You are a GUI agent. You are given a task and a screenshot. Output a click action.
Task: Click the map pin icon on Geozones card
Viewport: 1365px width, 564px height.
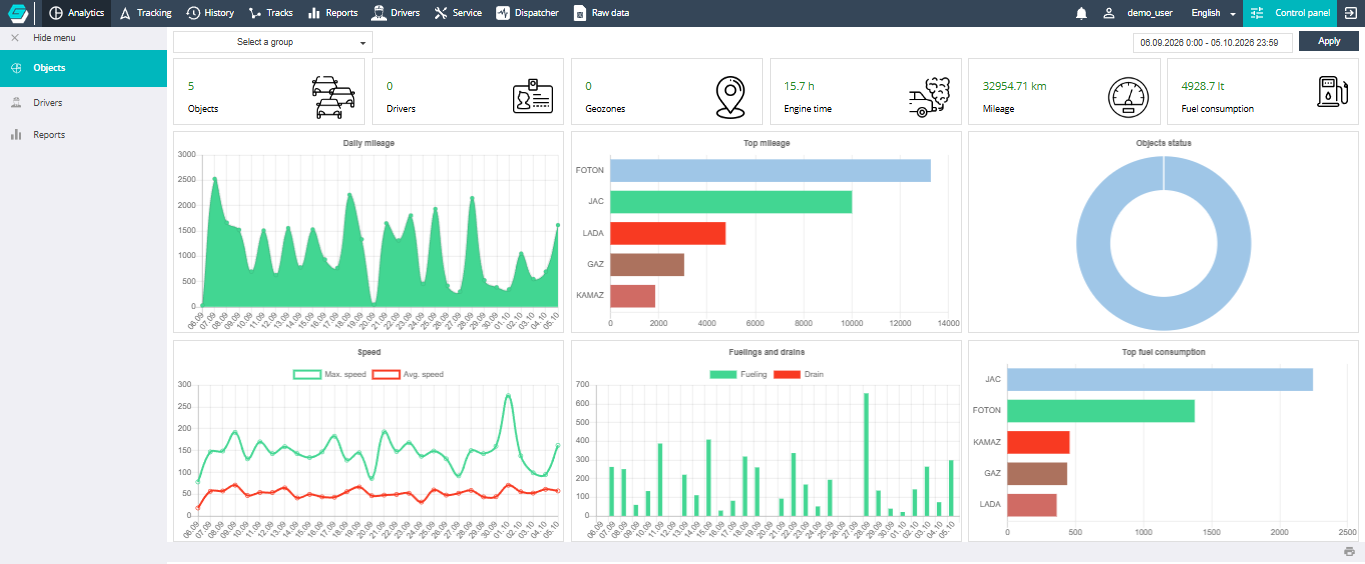point(732,97)
